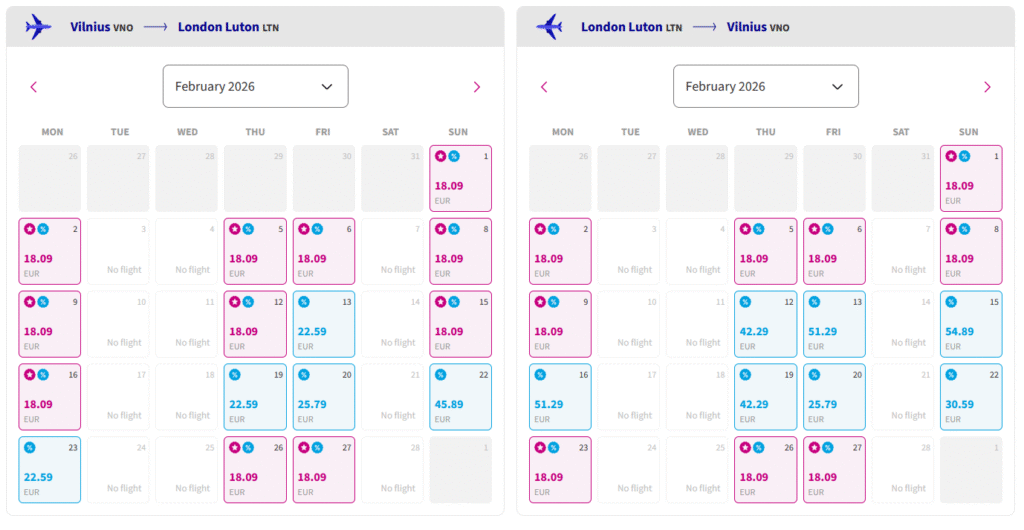Viewport: 1024px width, 530px height.
Task: Choose return February 16 at 51.29 EUR
Action: [560, 397]
